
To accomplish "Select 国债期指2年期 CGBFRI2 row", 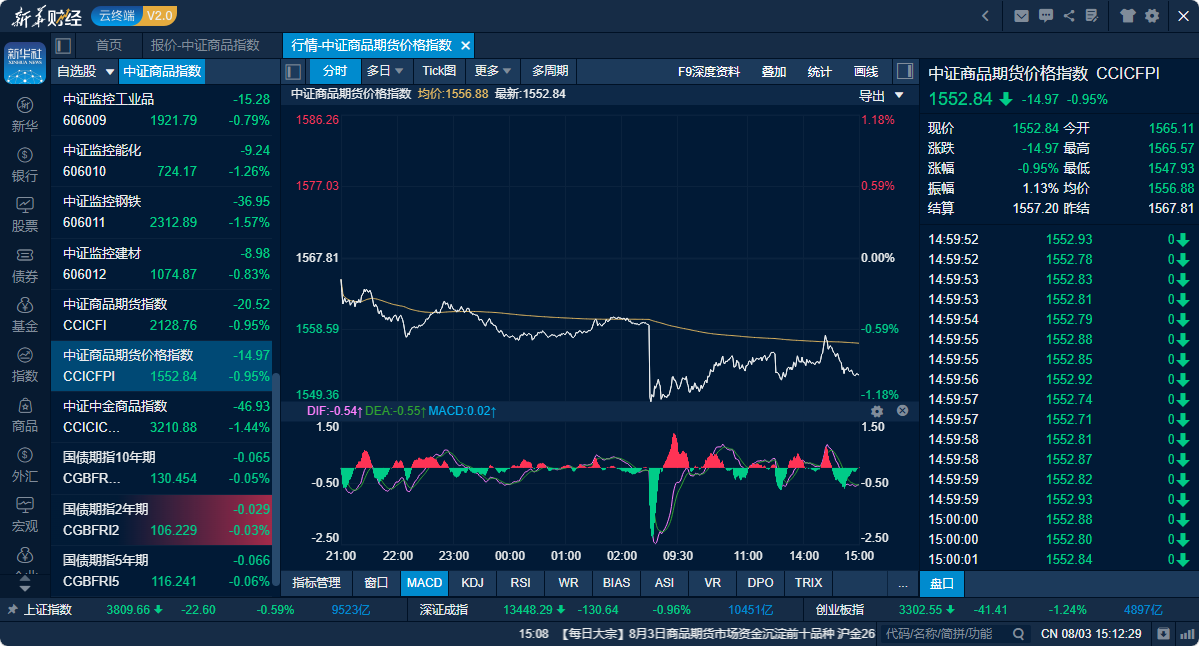I will (161, 520).
